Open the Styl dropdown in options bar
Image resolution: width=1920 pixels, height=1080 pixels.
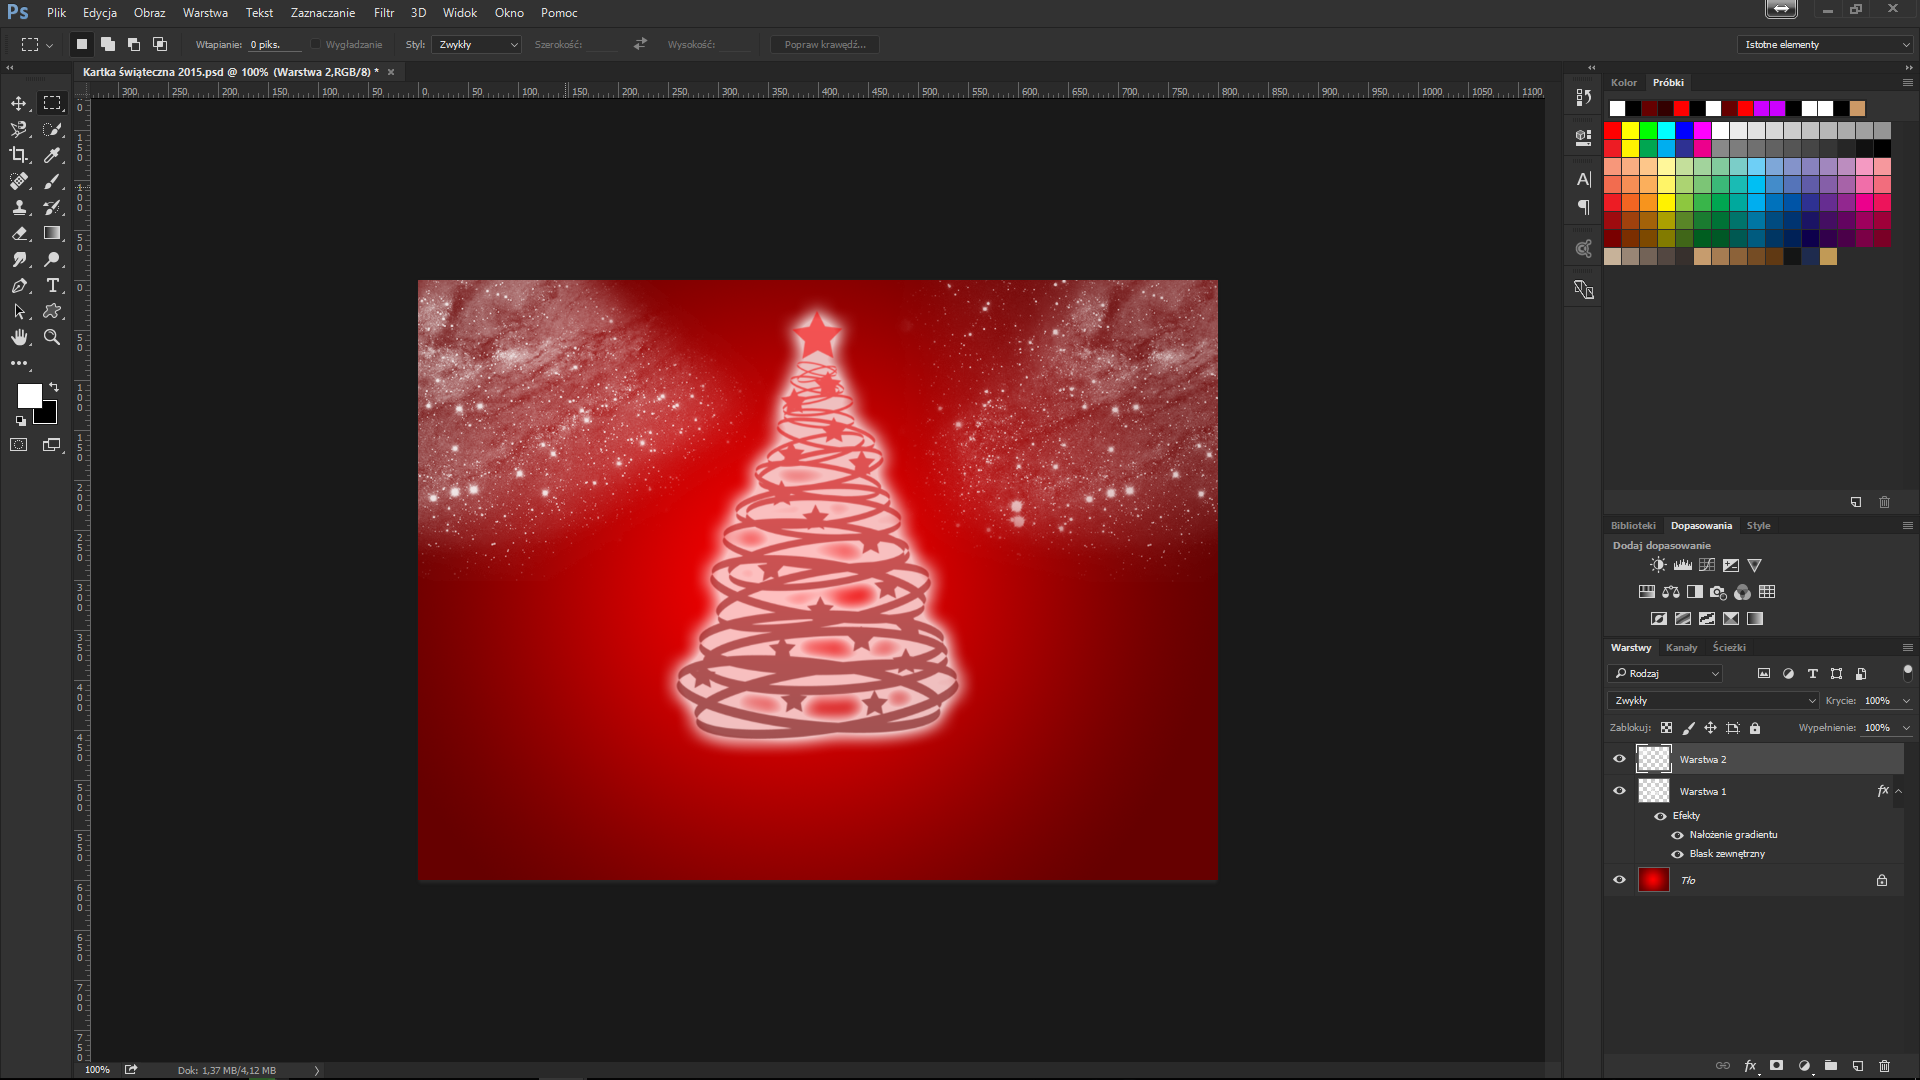click(x=477, y=44)
